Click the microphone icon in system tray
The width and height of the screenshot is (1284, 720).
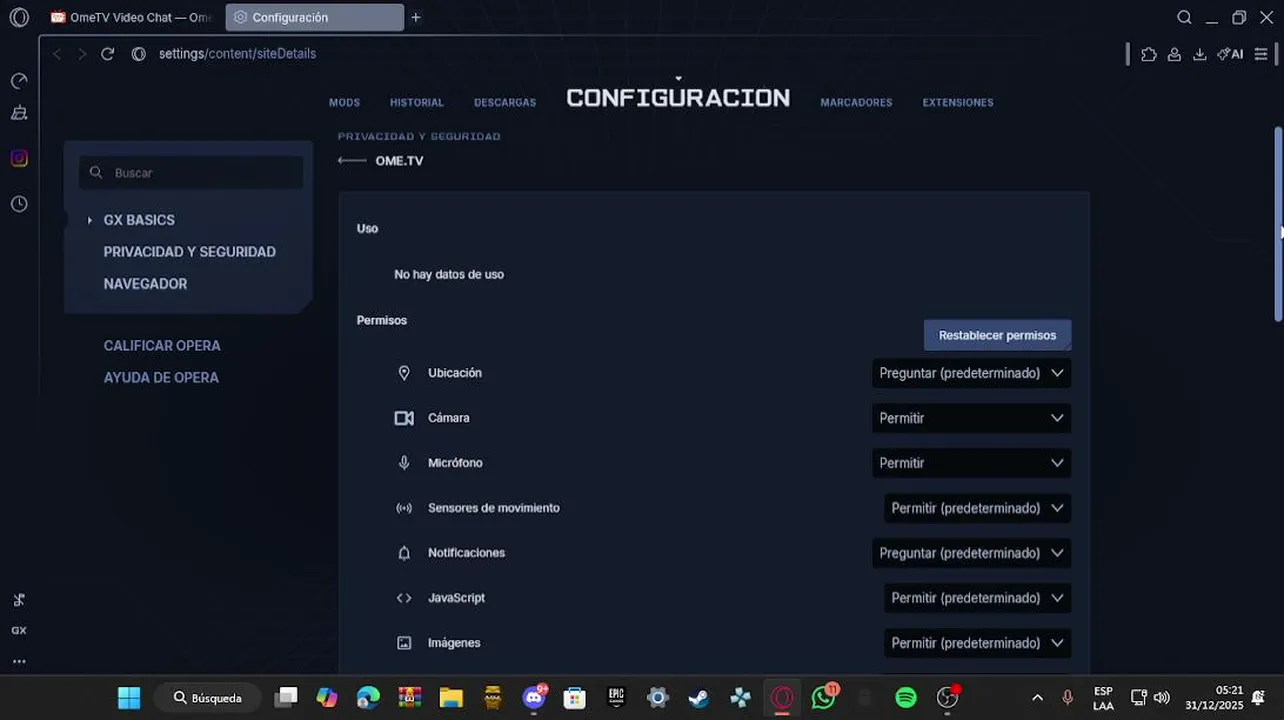click(1067, 698)
